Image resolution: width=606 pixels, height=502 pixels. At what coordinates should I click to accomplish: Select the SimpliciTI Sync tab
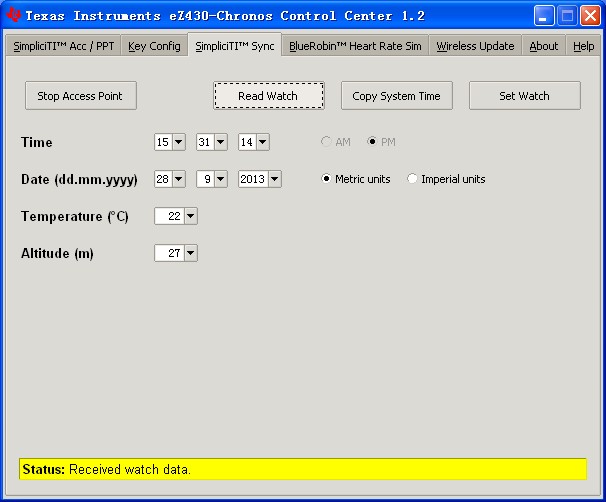[235, 46]
